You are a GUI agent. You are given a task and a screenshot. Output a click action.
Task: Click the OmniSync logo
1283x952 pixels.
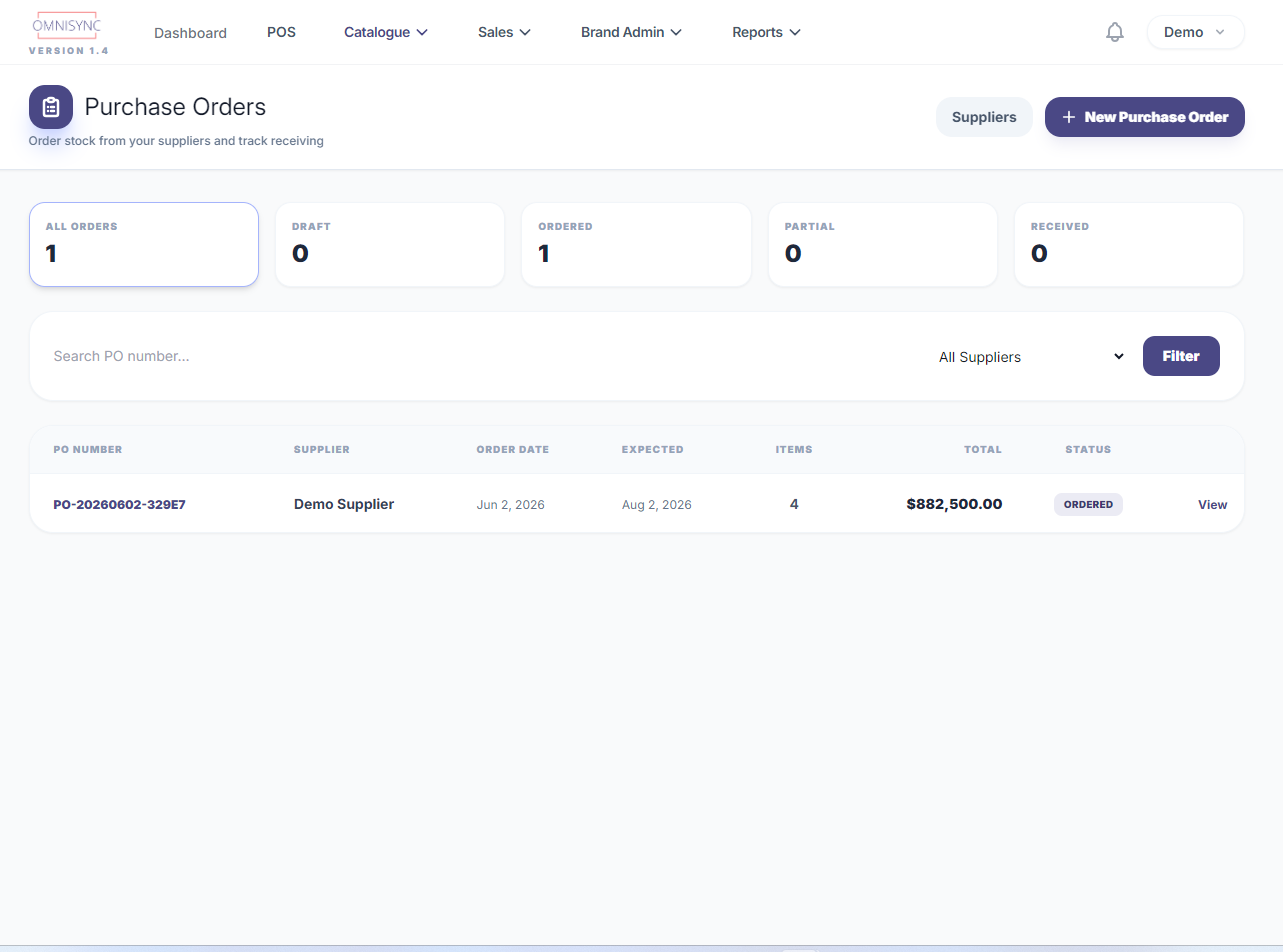click(67, 26)
